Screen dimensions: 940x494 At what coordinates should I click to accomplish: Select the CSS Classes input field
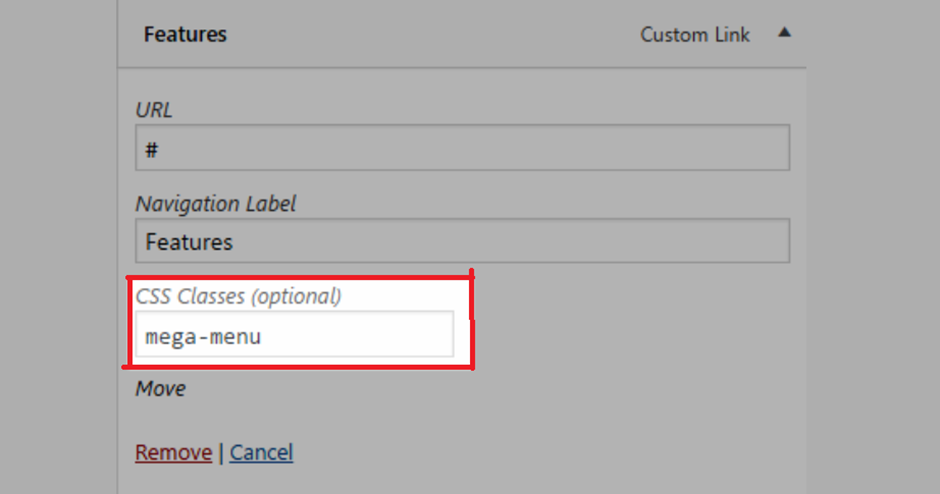point(293,335)
